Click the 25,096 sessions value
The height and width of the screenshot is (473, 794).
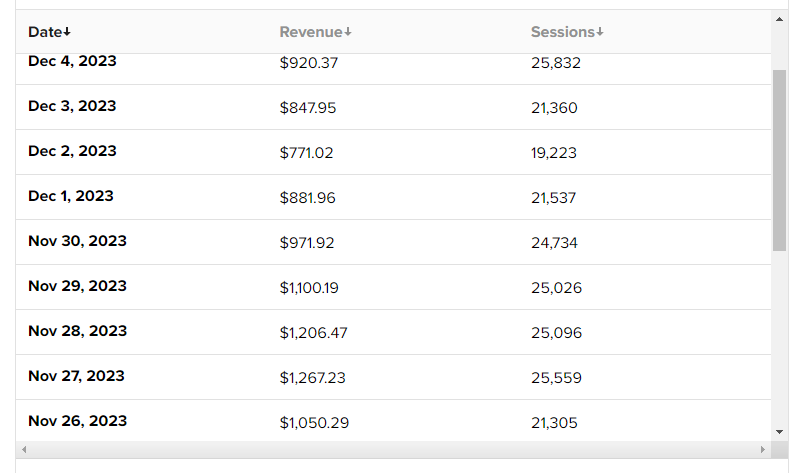(557, 333)
